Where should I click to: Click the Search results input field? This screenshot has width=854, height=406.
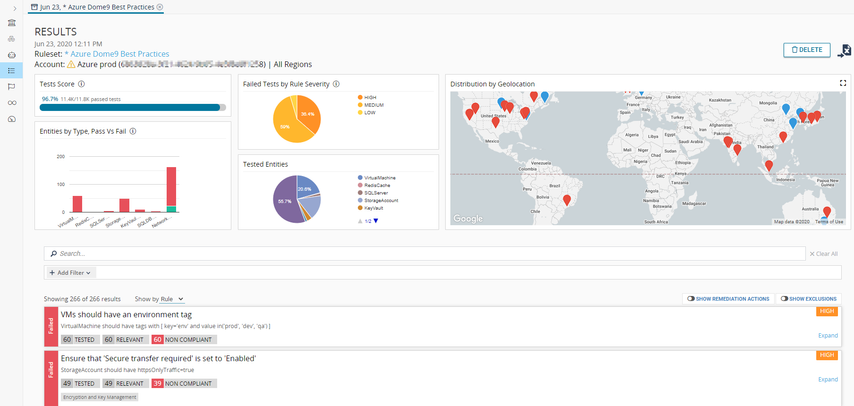424,253
